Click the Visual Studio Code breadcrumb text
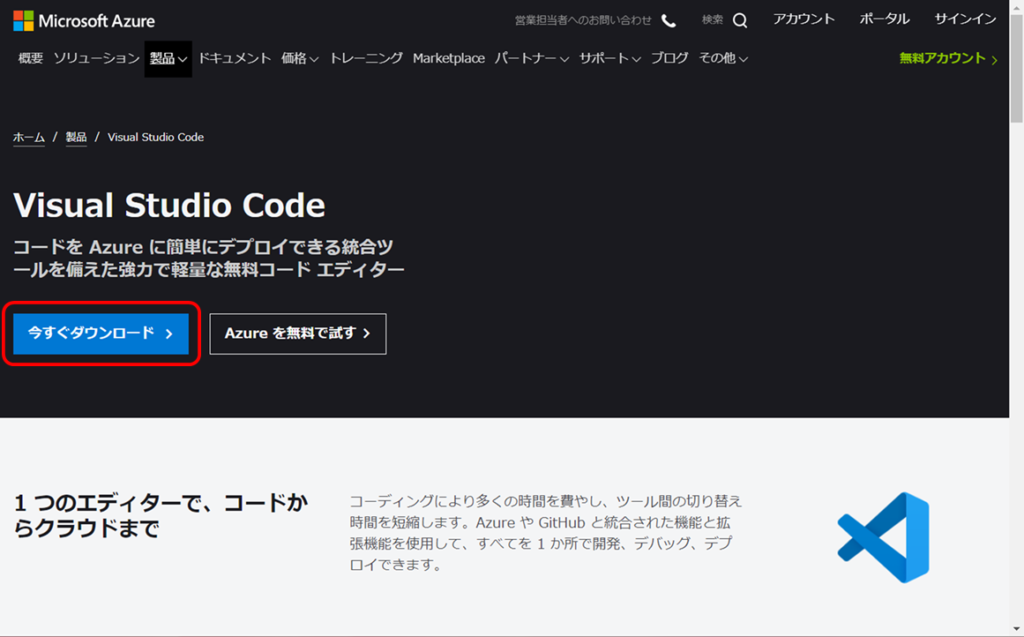The image size is (1024, 637). pyautogui.click(x=155, y=137)
